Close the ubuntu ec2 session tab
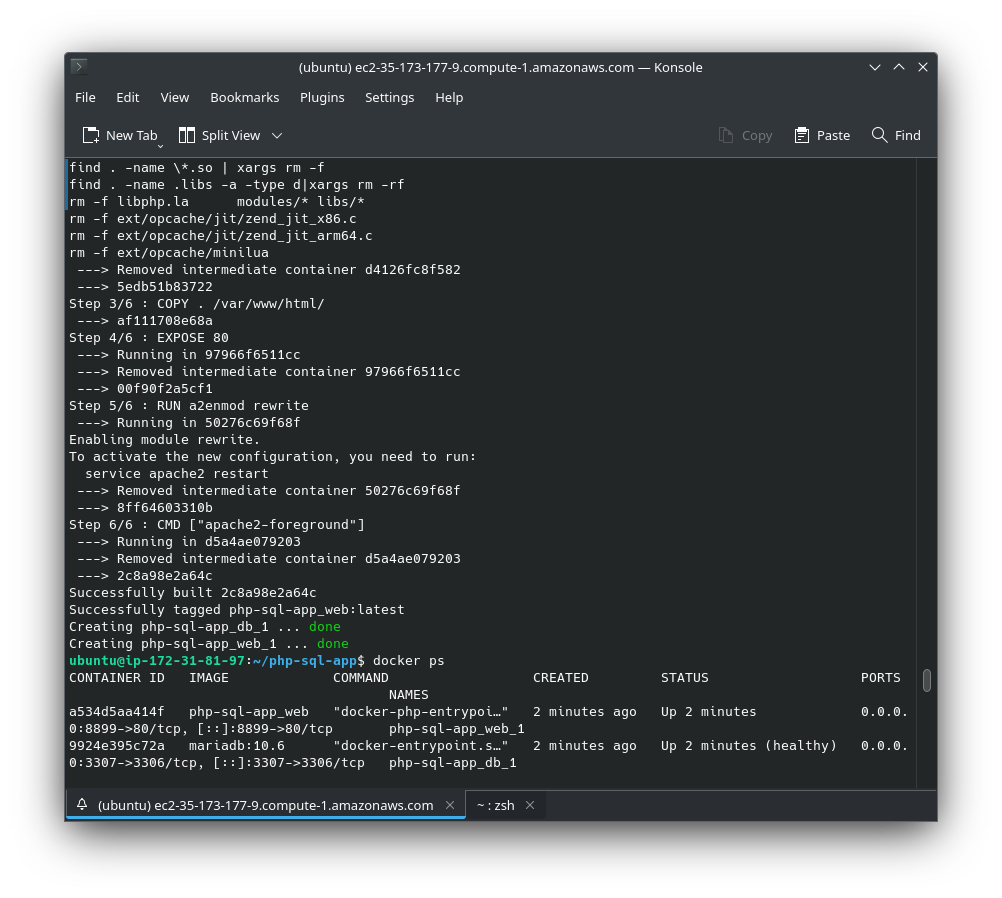Image resolution: width=1002 pixels, height=898 pixels. tap(450, 805)
